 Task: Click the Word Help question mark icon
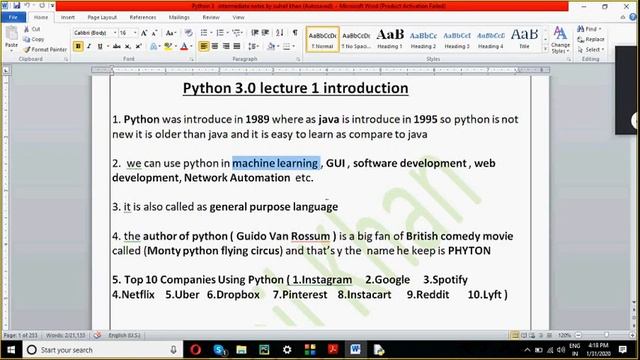[633, 17]
